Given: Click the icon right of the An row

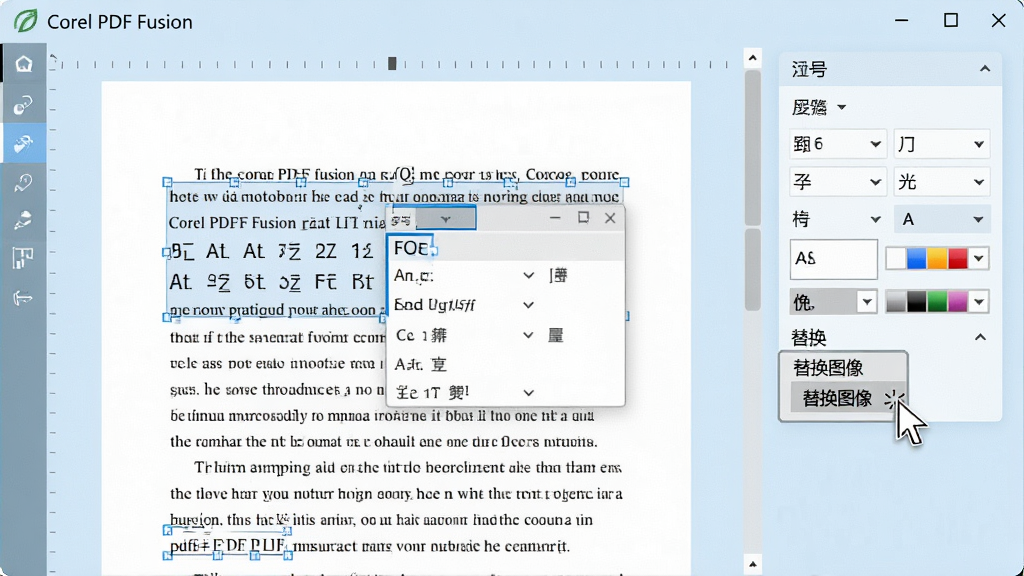Looking at the screenshot, I should (x=558, y=276).
